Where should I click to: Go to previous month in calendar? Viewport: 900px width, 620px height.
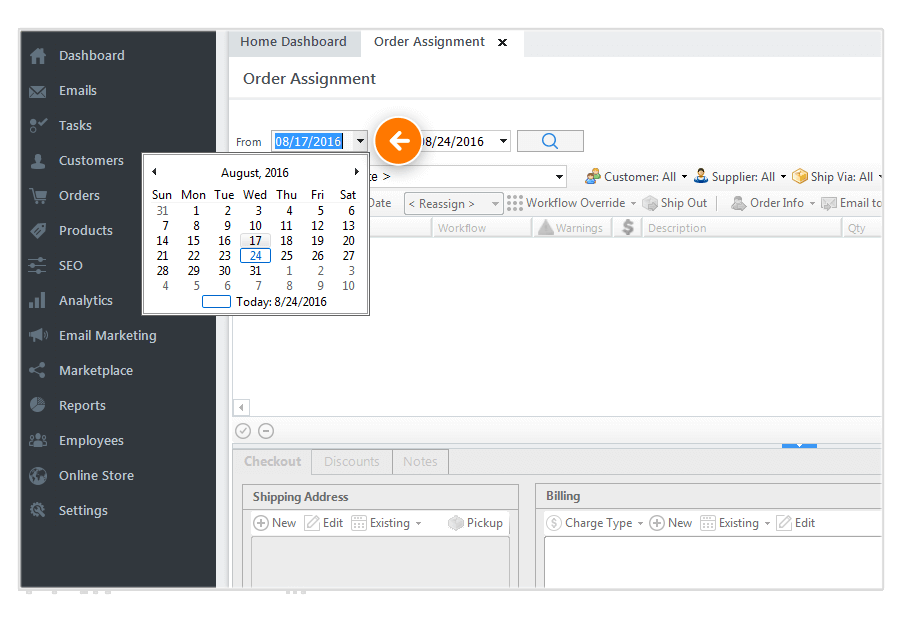tap(154, 172)
